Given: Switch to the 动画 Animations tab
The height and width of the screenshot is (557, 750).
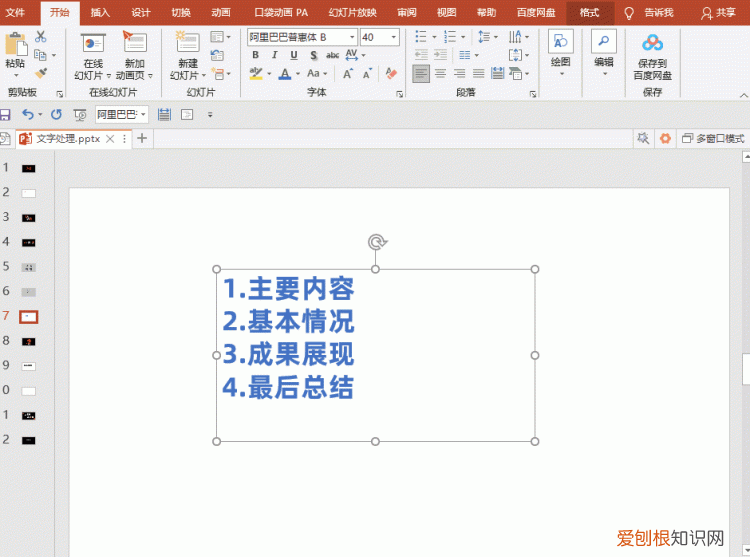Looking at the screenshot, I should click(x=221, y=12).
